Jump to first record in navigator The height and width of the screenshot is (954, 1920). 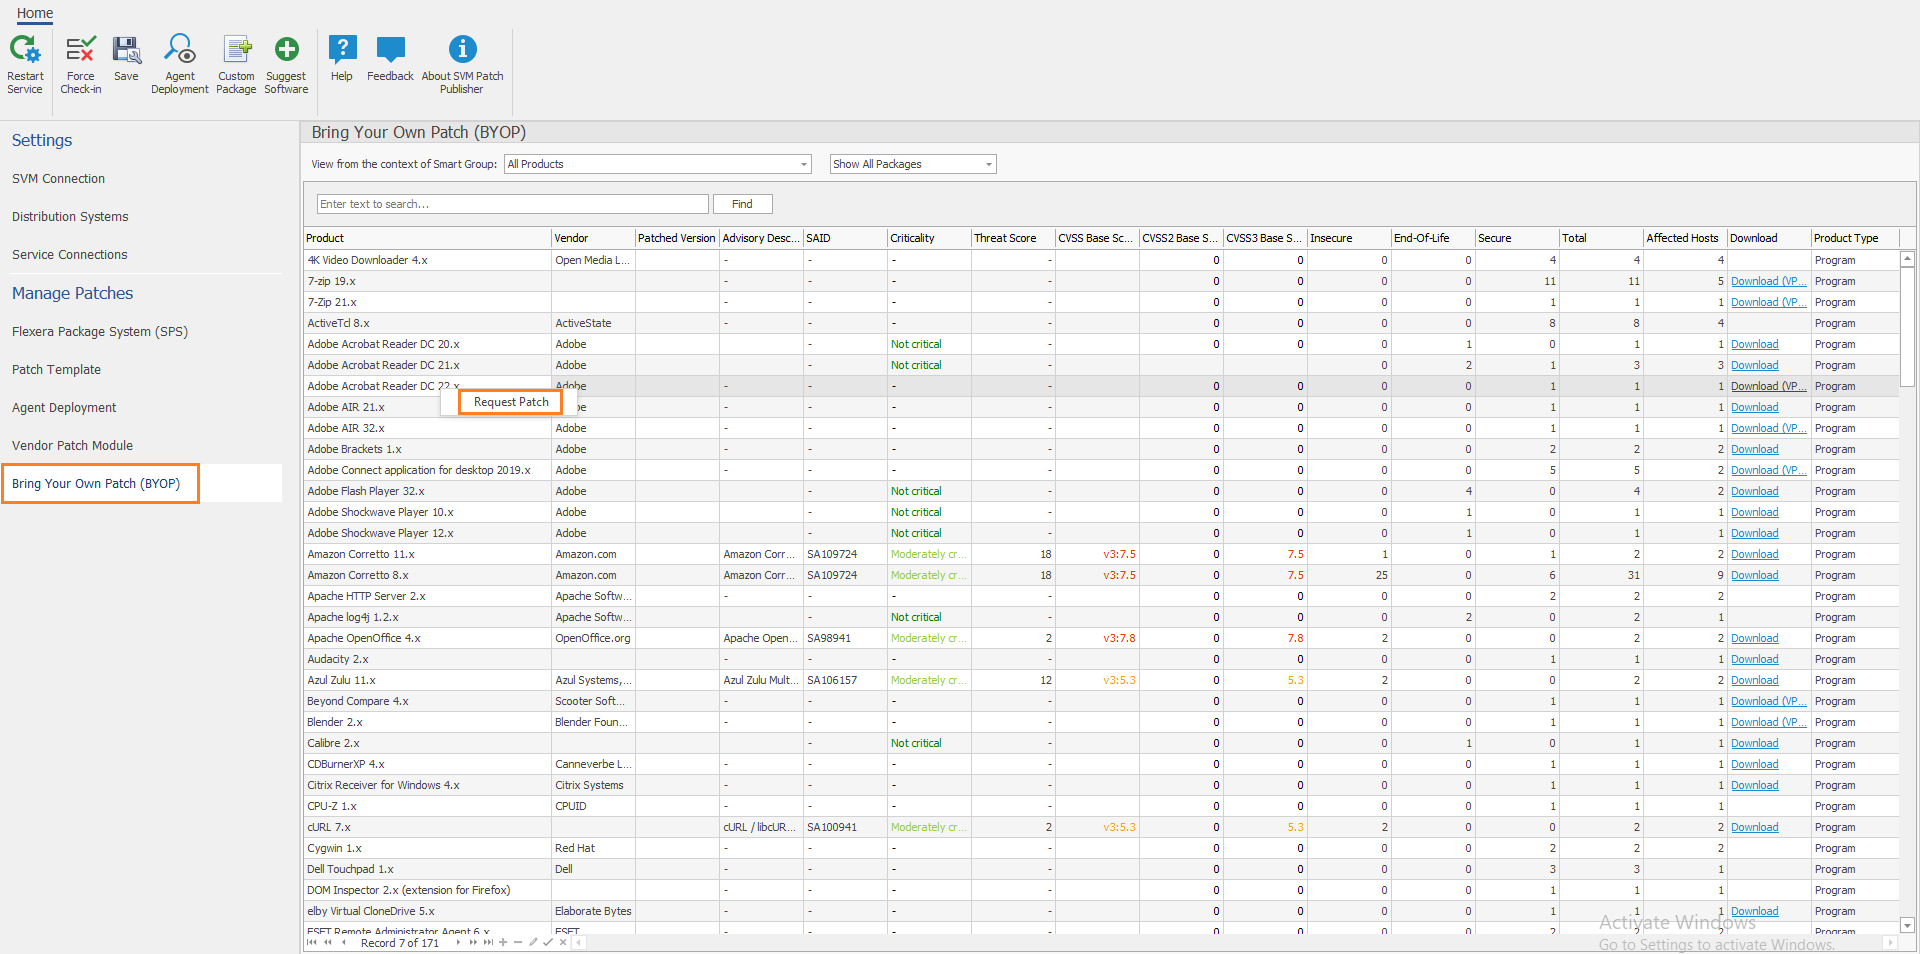pos(312,942)
